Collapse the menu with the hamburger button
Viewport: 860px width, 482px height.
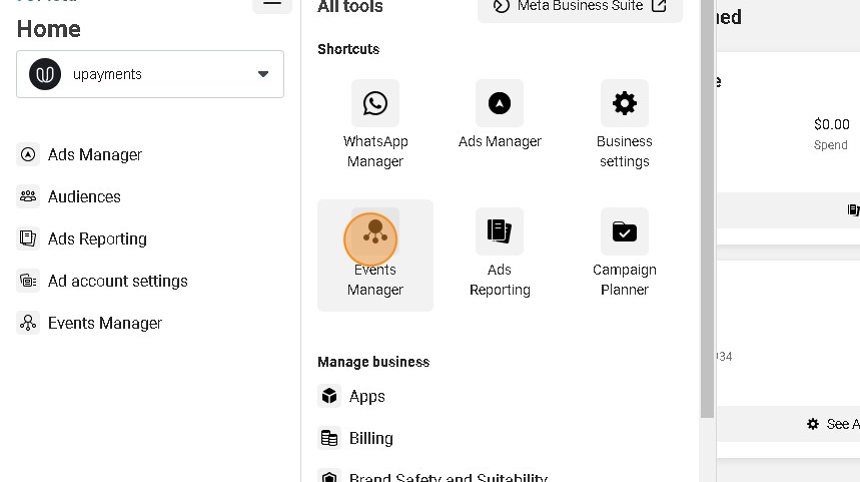(x=272, y=3)
